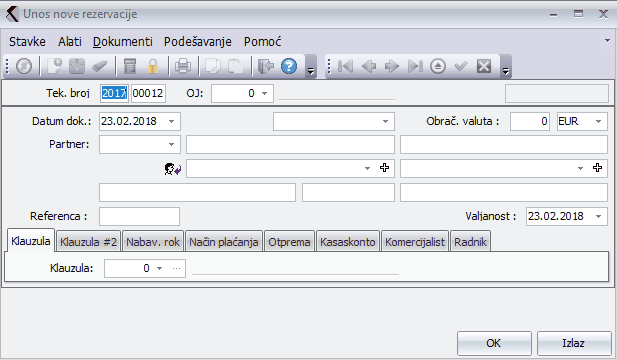Expand the right contact combo box arrow
This screenshot has height=360, width=617.
pyautogui.click(x=580, y=168)
